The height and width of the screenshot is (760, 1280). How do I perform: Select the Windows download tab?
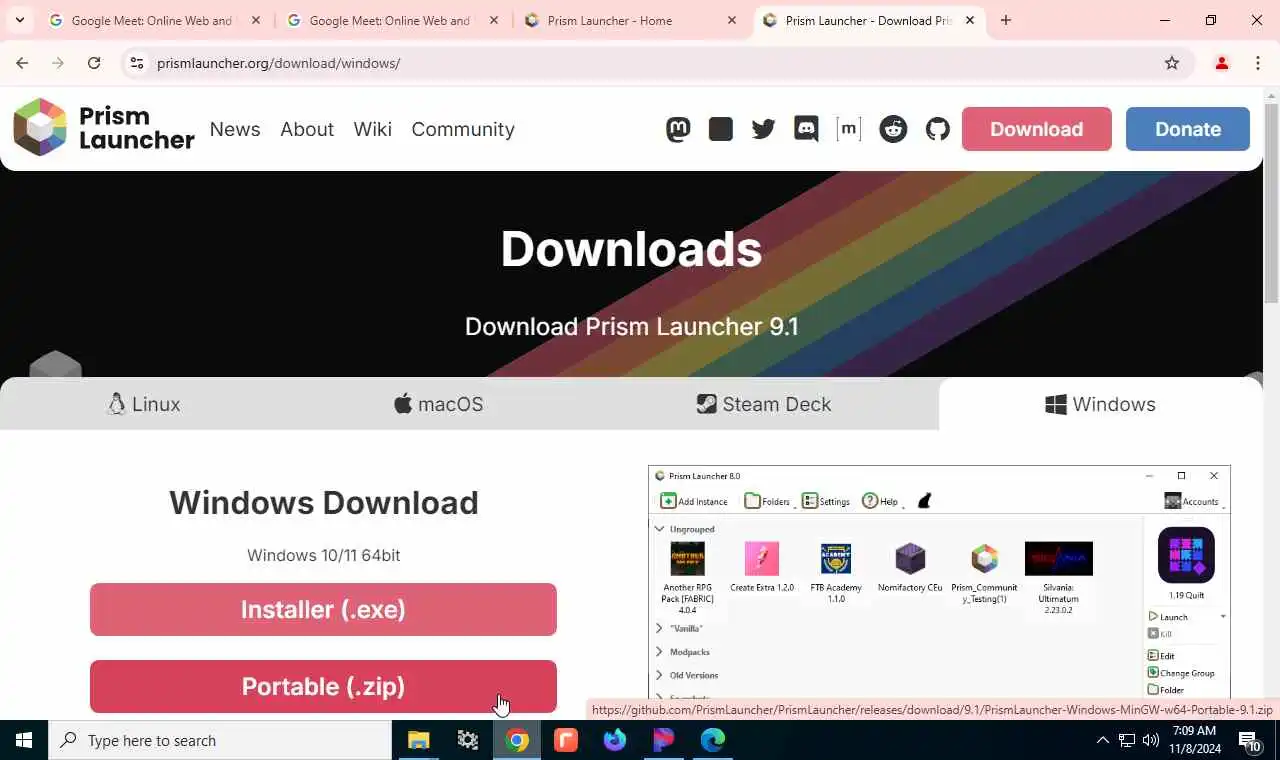(x=1100, y=404)
